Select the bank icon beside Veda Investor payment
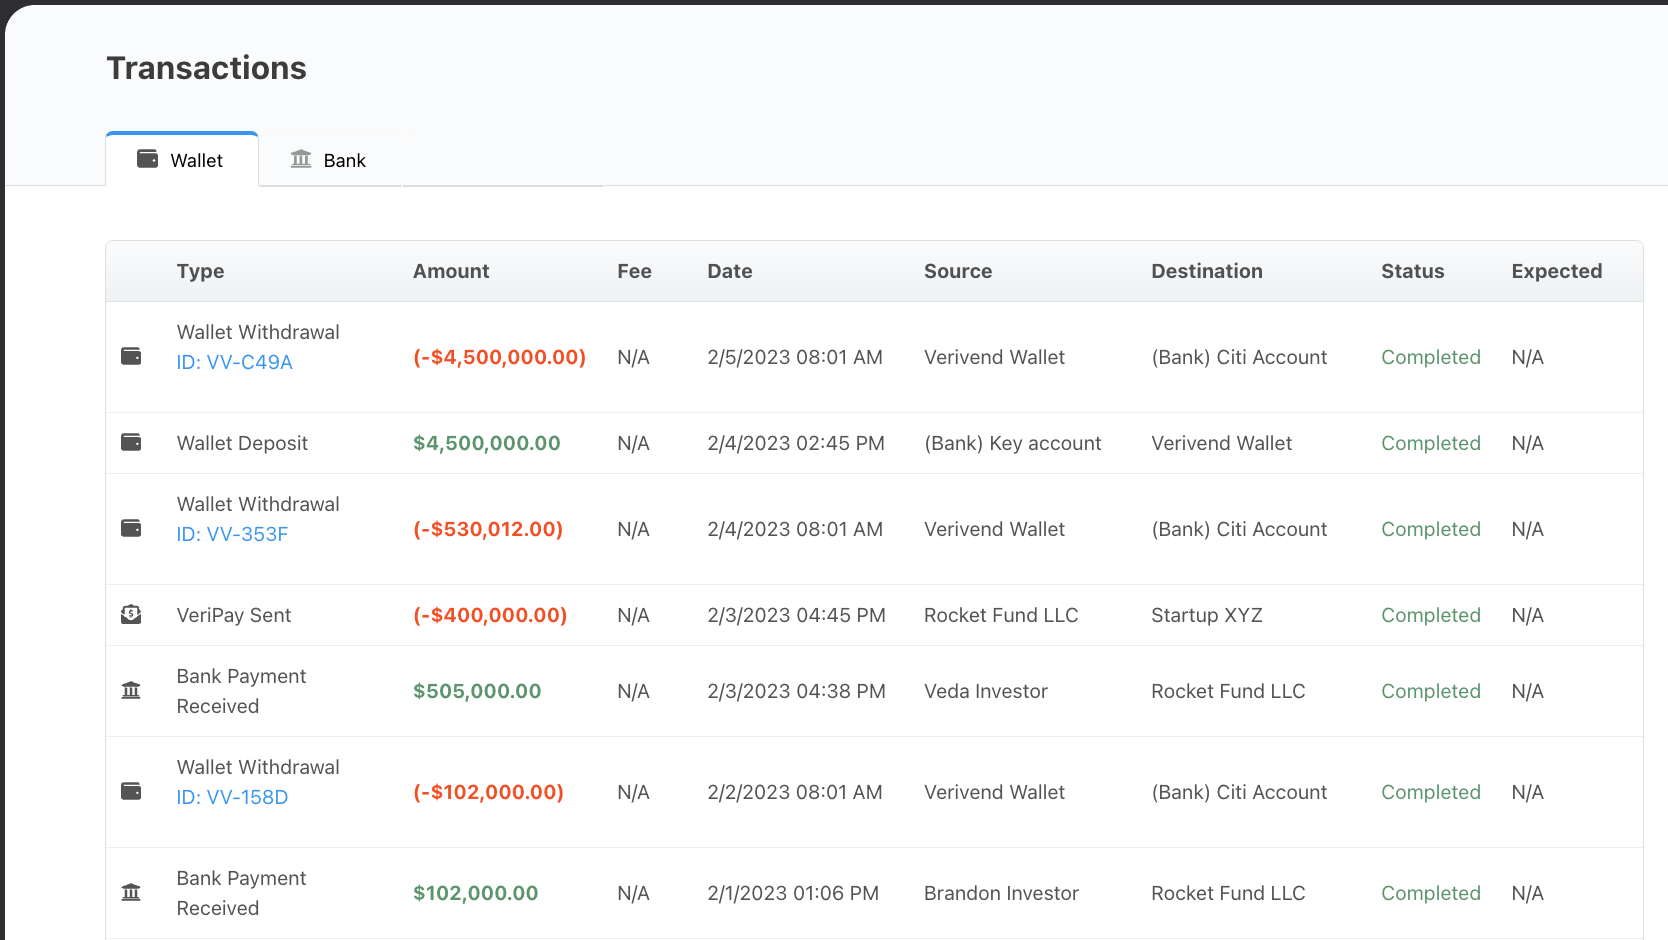Viewport: 1668px width, 940px height. coord(131,690)
